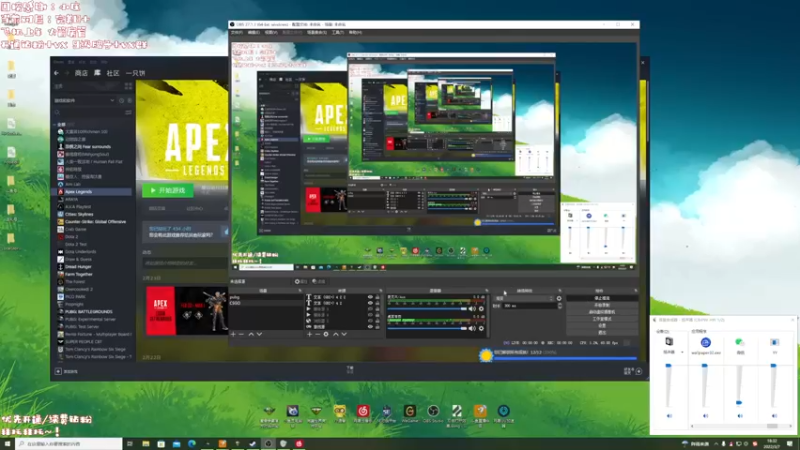The width and height of the screenshot is (800, 450).
Task: Open the Apex Legends news thumbnail
Action: point(187,311)
